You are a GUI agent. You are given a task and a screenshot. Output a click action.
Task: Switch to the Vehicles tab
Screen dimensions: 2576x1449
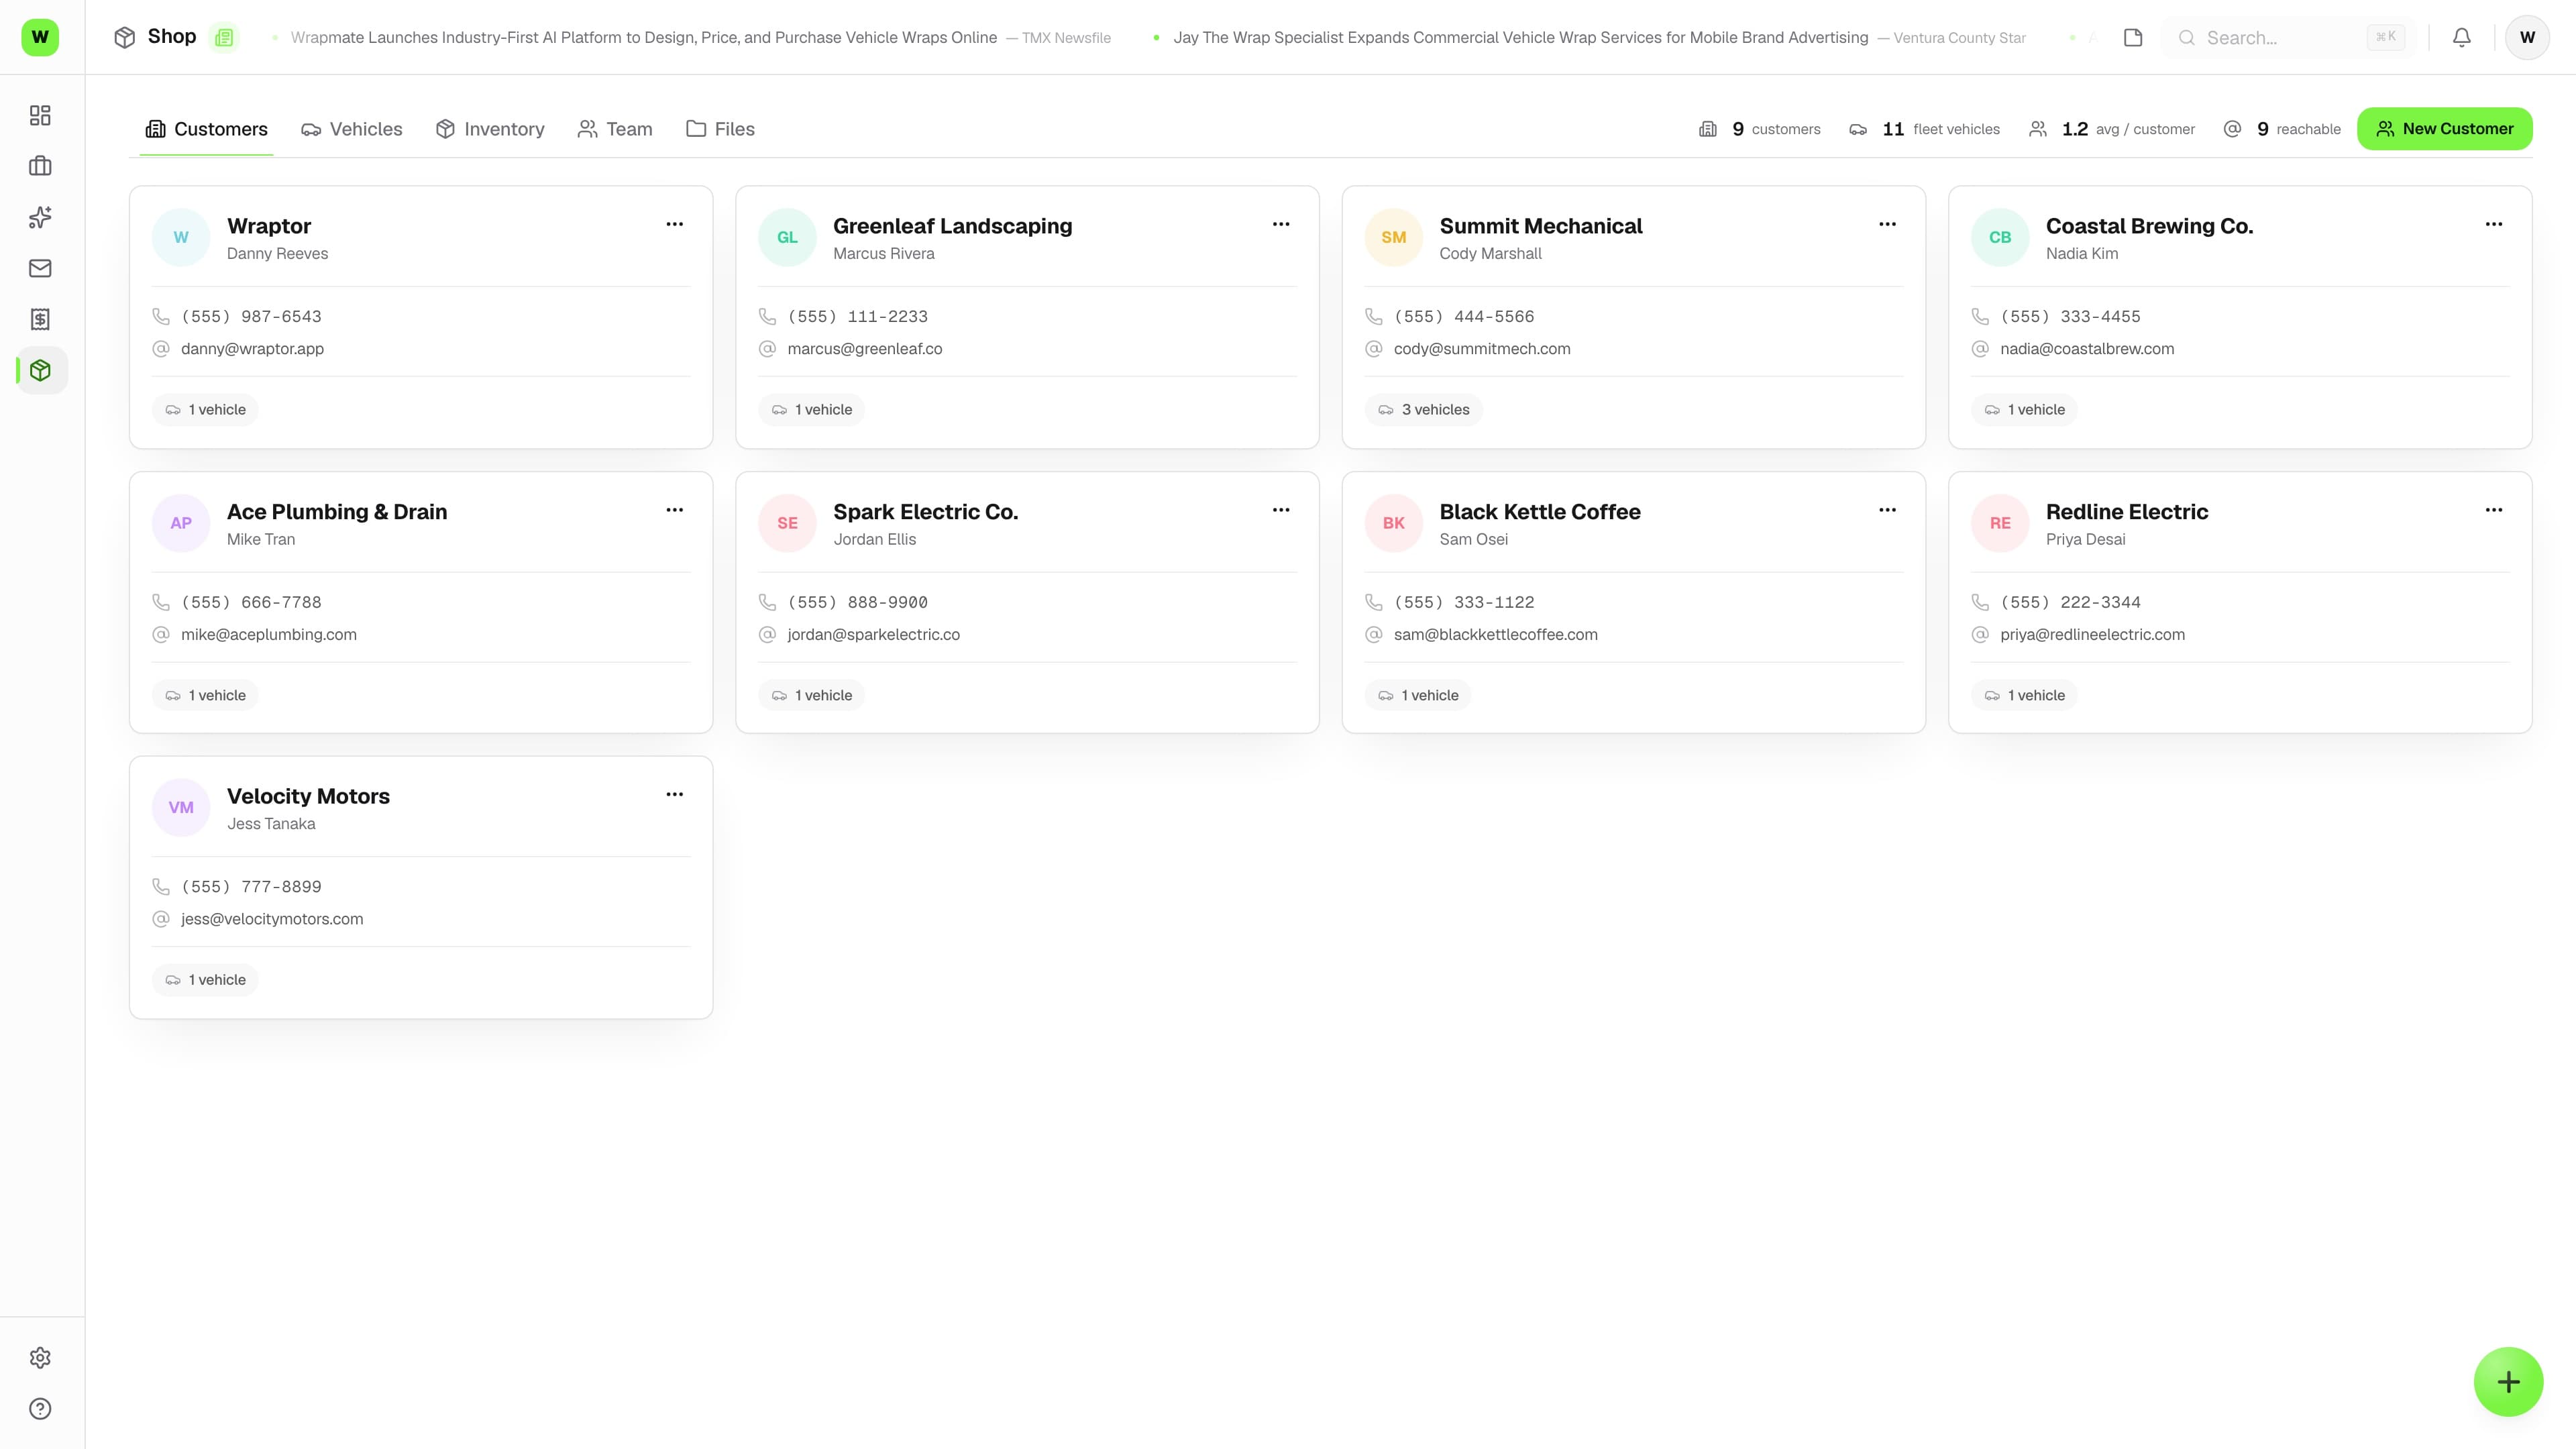351,129
